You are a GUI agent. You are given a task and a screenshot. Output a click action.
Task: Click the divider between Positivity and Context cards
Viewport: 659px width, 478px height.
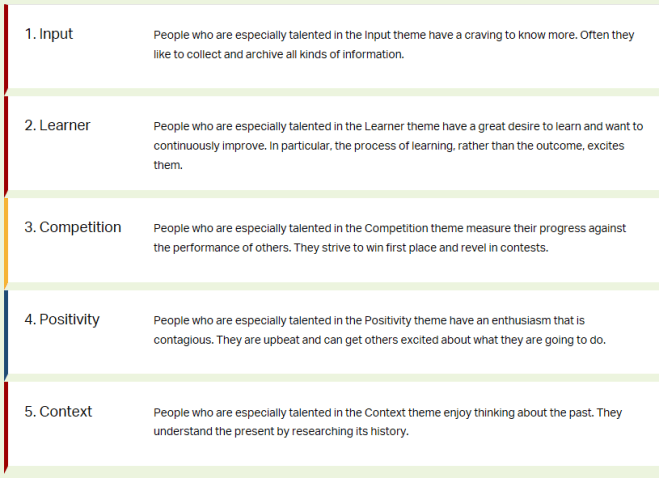pos(330,377)
